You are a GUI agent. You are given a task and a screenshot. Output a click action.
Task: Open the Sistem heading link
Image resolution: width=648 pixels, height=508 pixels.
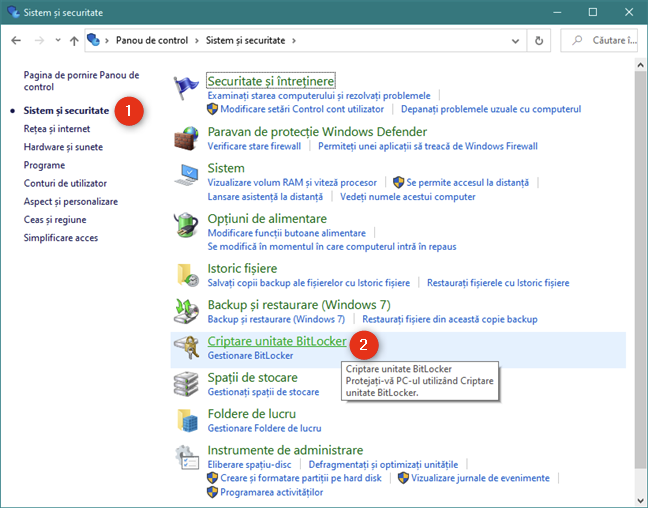click(x=226, y=168)
